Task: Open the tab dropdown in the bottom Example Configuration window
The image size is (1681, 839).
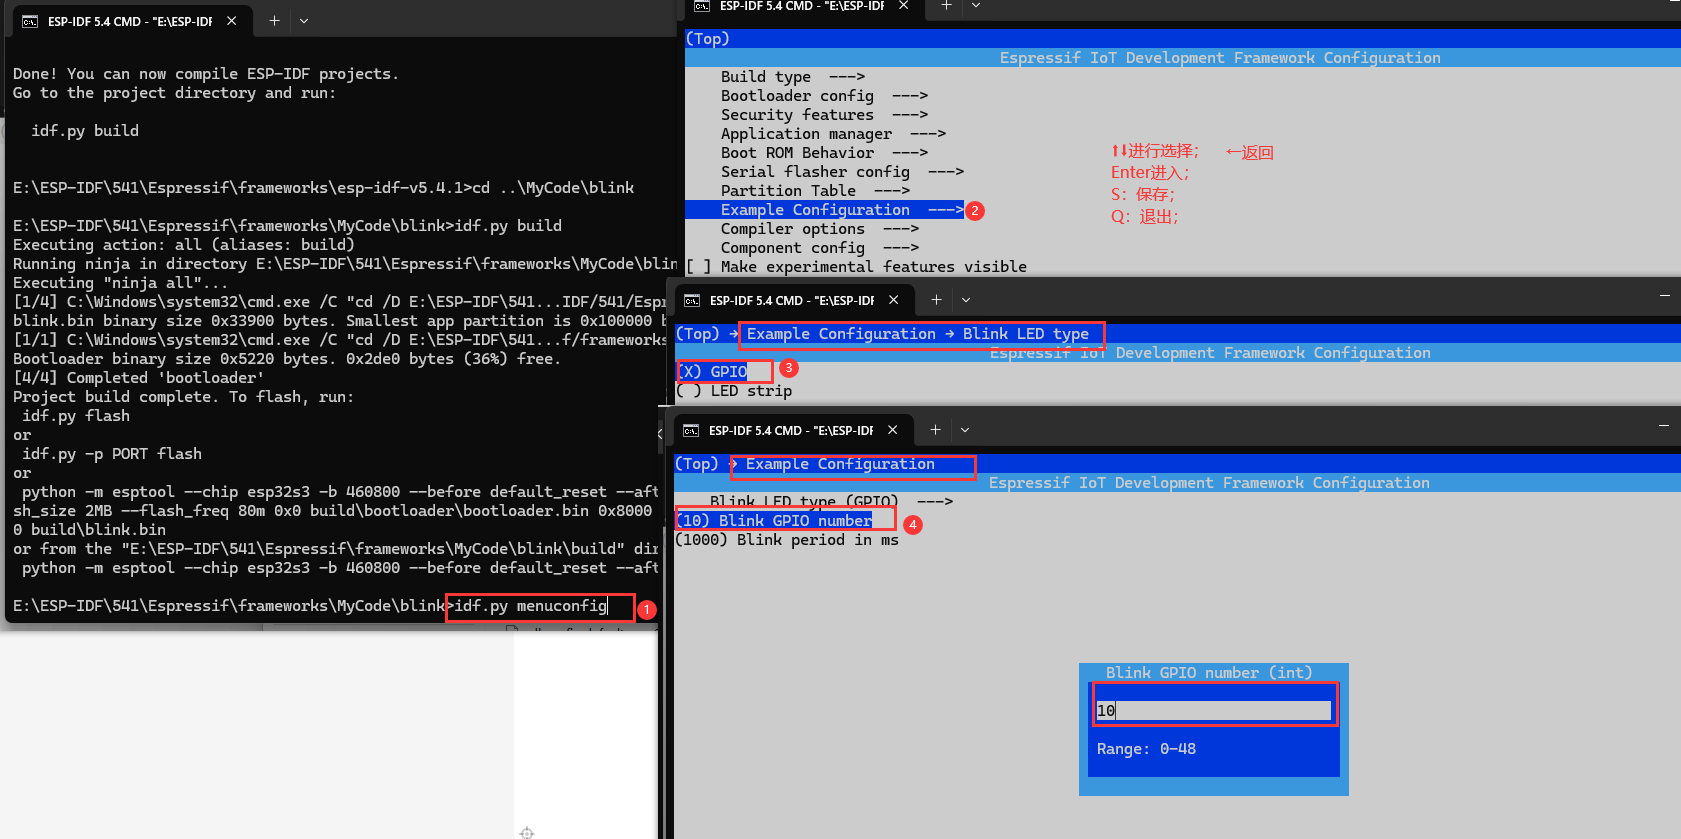Action: tap(965, 430)
